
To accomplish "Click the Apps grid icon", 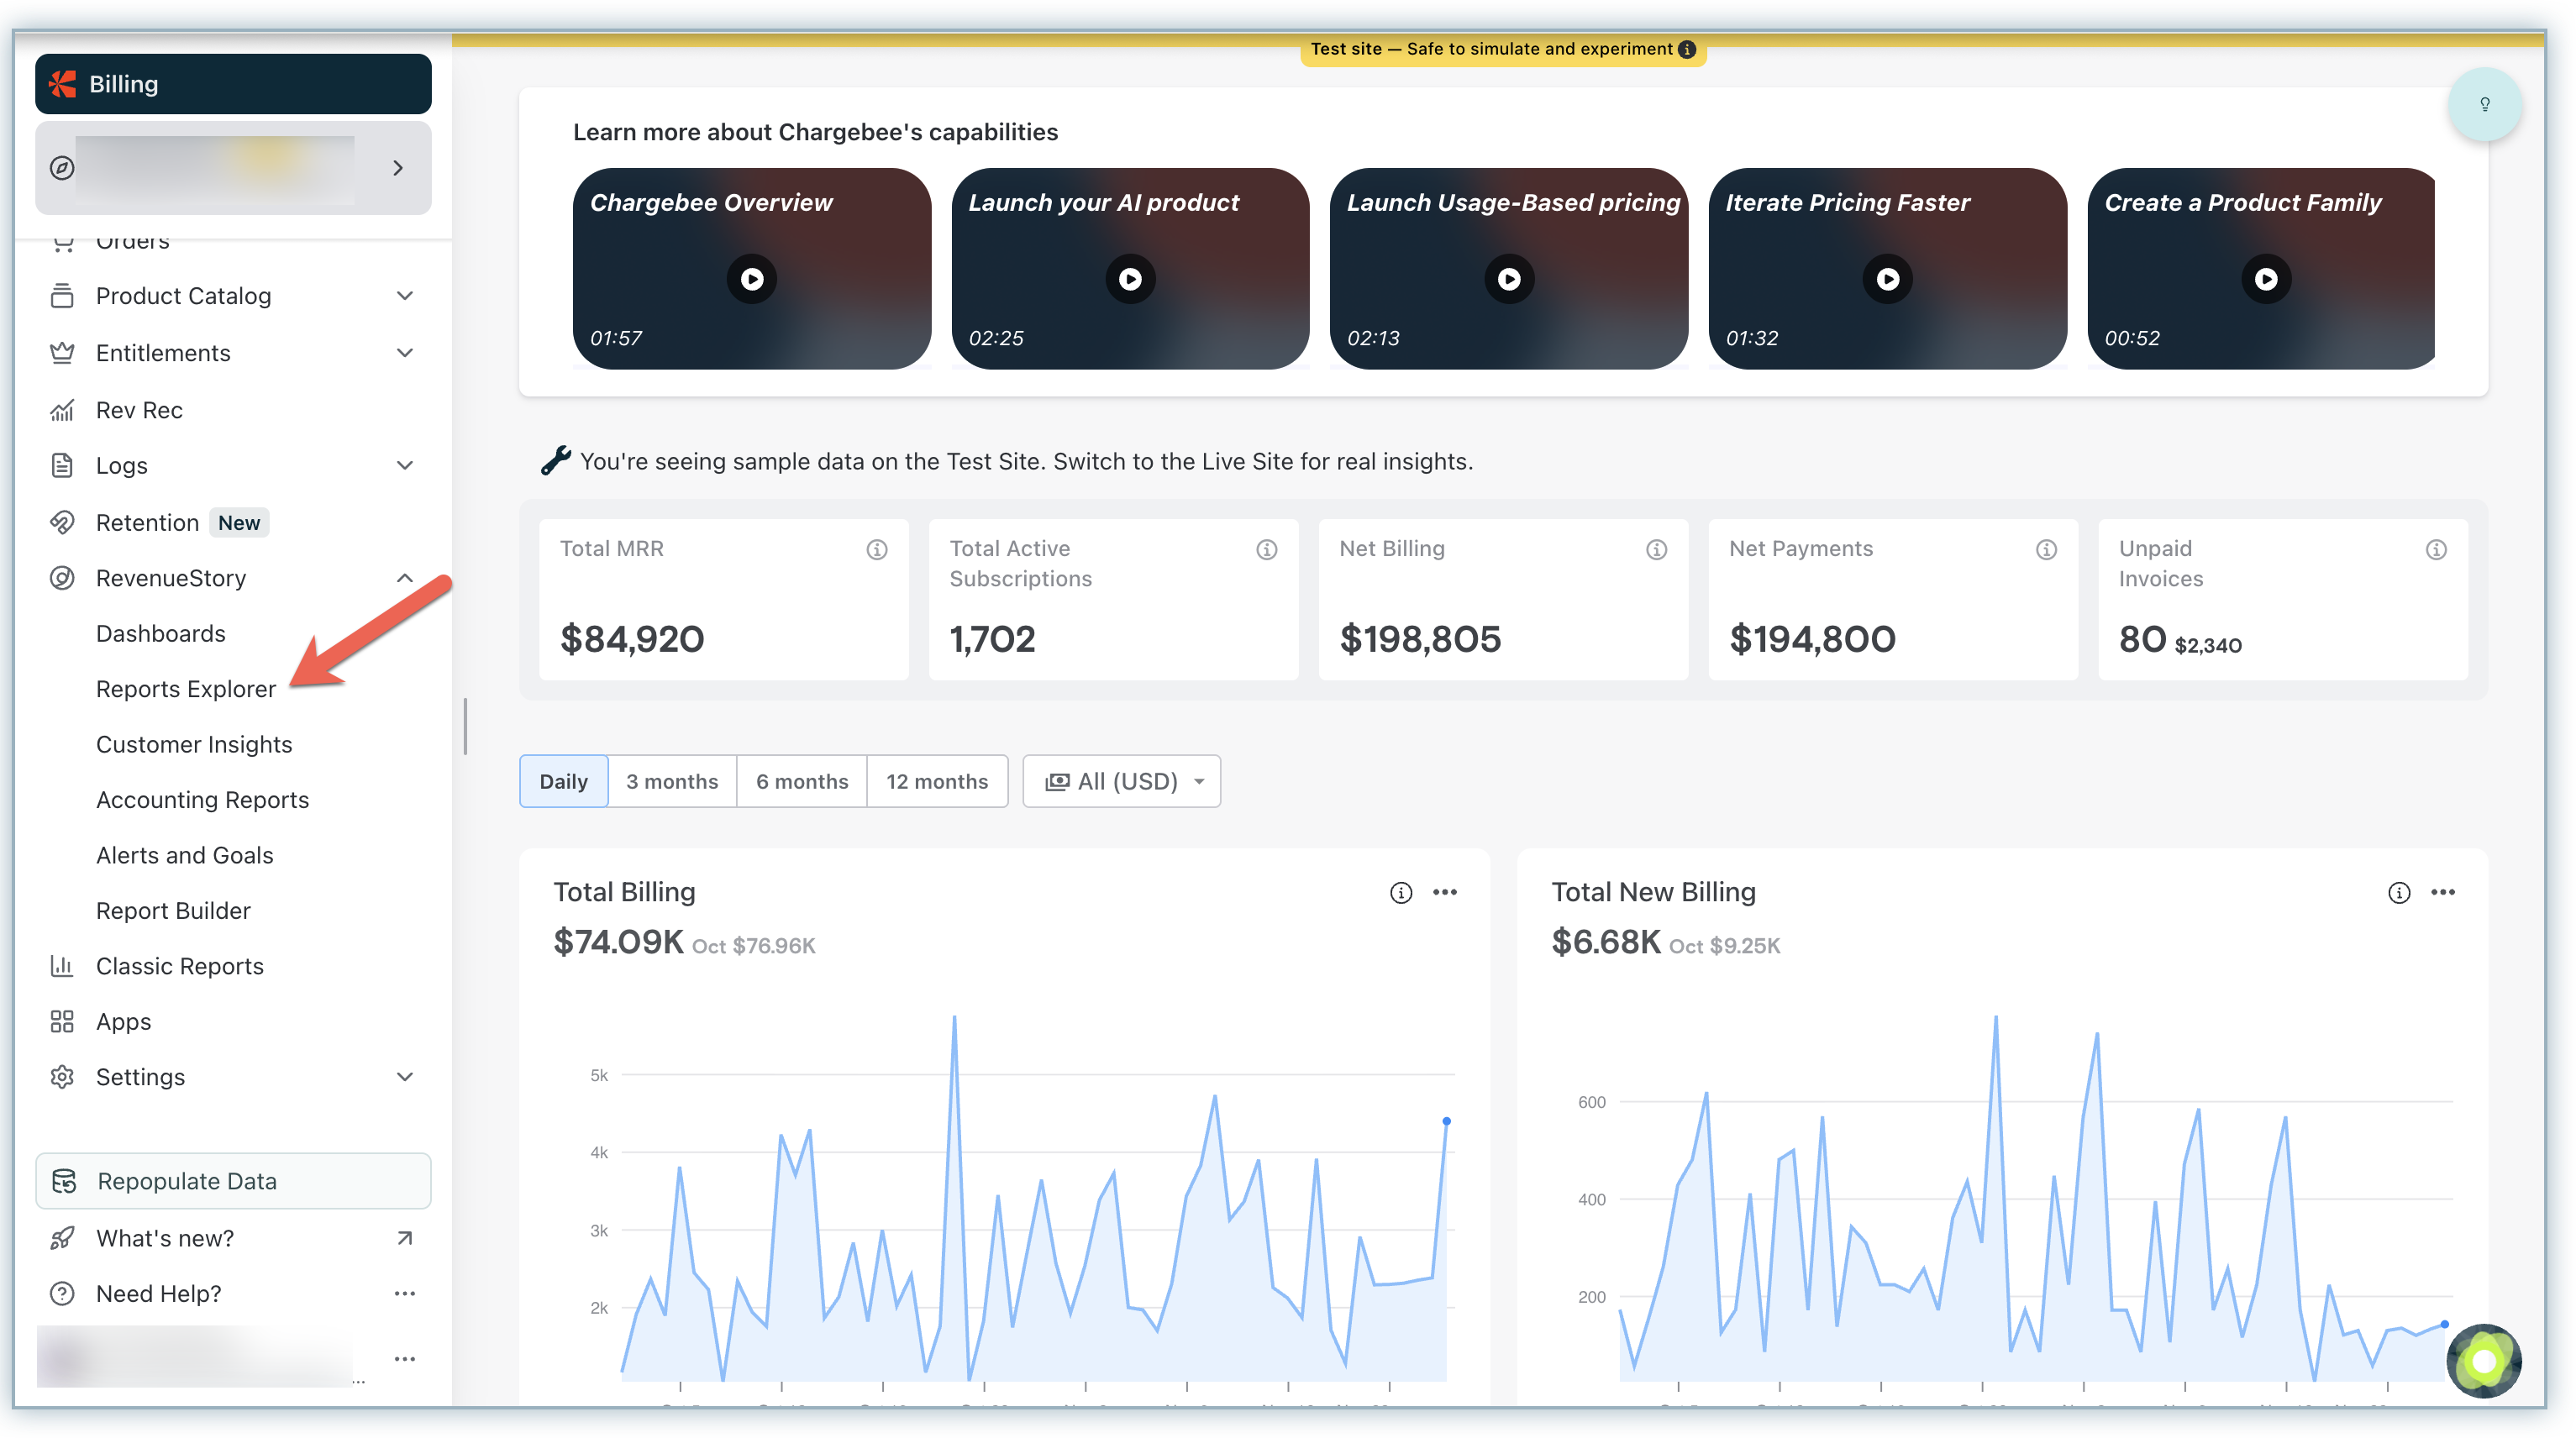I will pos(62,1021).
